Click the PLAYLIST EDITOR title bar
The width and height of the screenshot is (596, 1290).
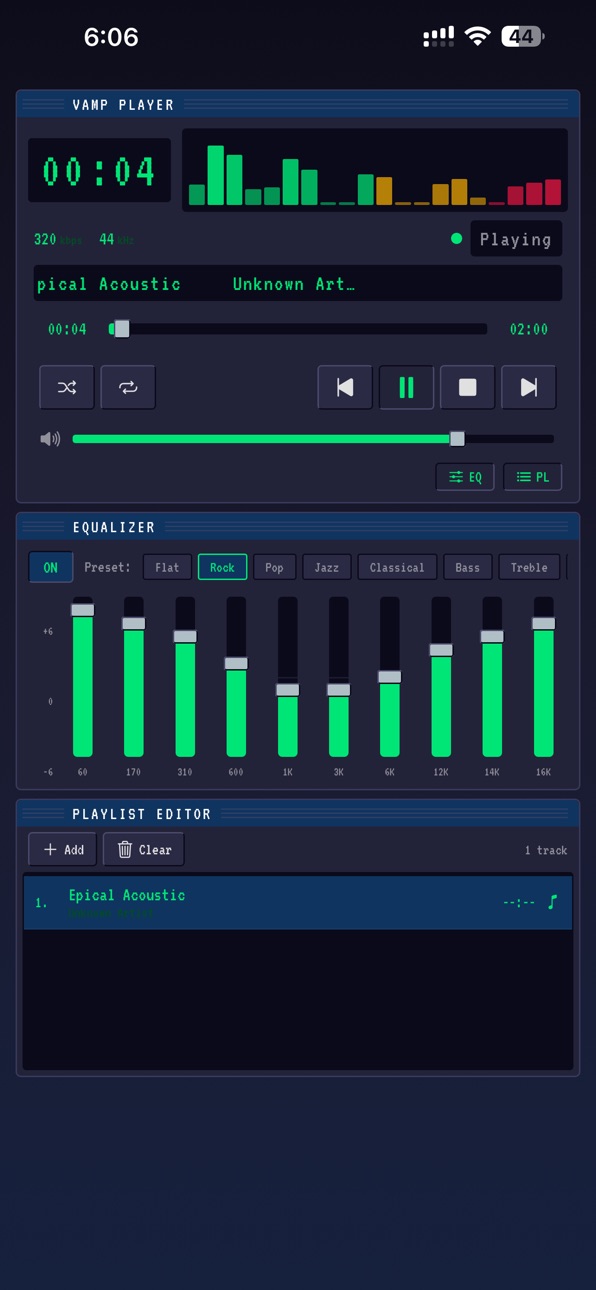[x=298, y=814]
